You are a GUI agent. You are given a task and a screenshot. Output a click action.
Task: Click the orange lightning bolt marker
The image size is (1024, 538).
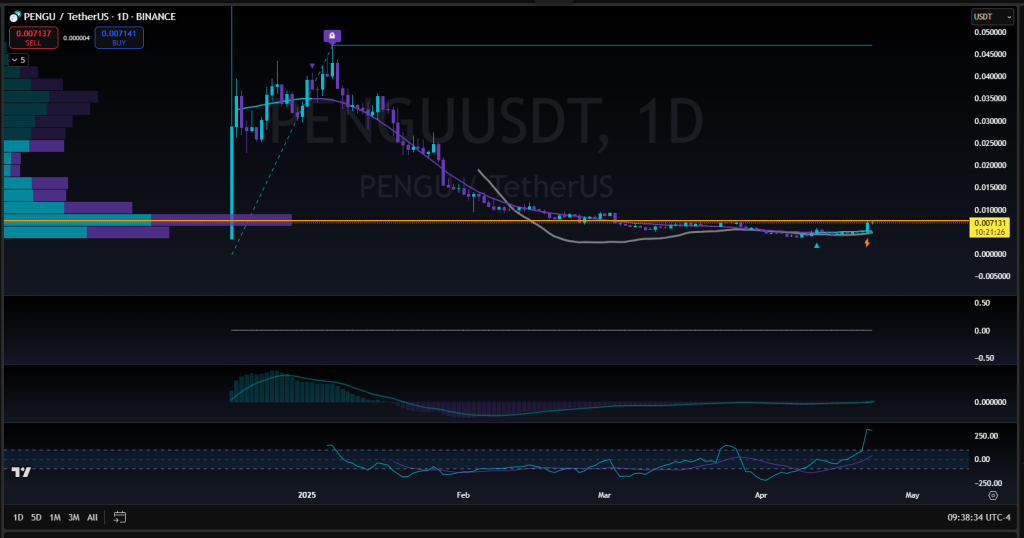[867, 243]
